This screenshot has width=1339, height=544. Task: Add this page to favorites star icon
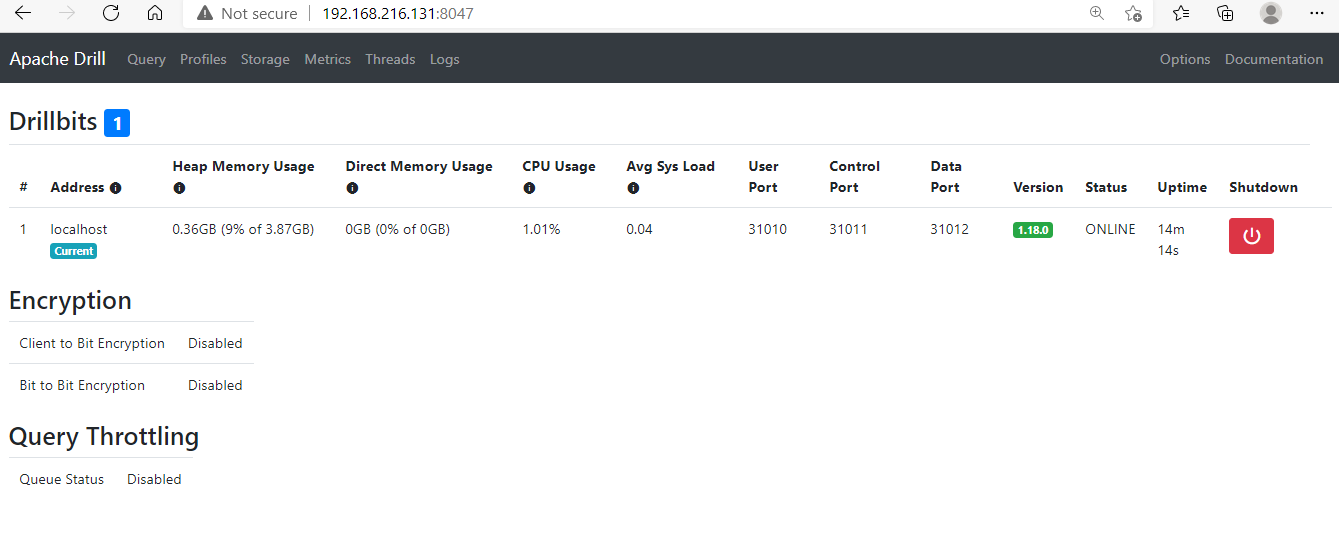click(x=1133, y=13)
